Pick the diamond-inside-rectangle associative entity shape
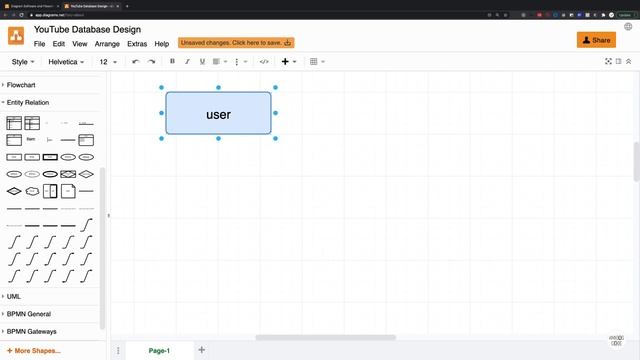The image size is (640, 360). click(x=68, y=174)
